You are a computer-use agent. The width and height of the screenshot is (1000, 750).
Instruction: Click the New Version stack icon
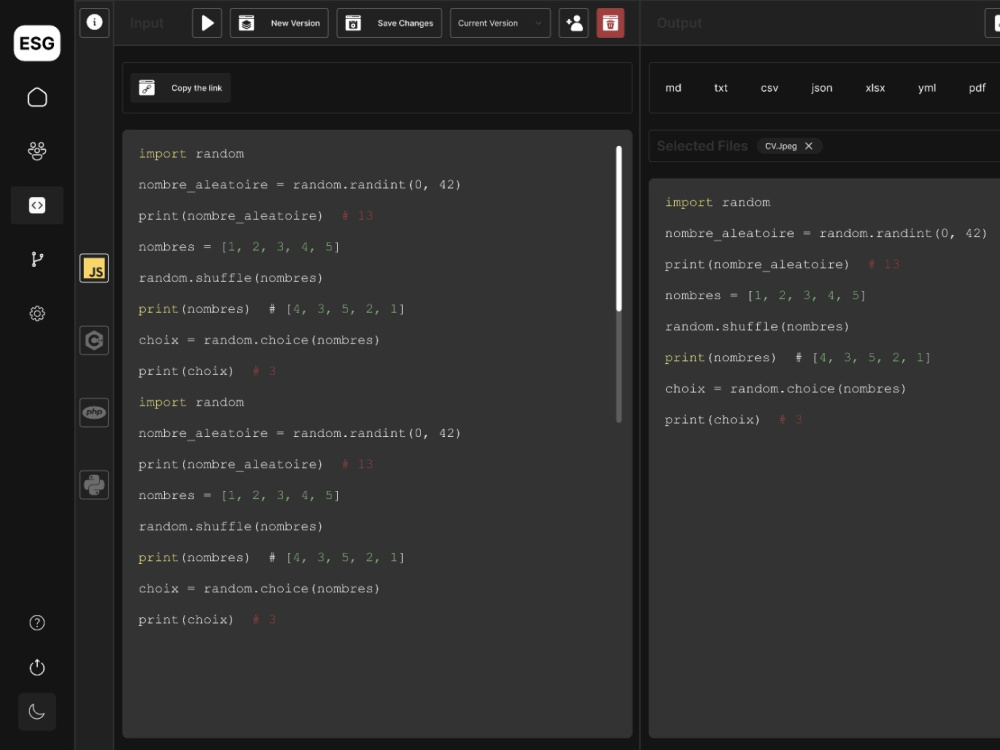point(246,23)
